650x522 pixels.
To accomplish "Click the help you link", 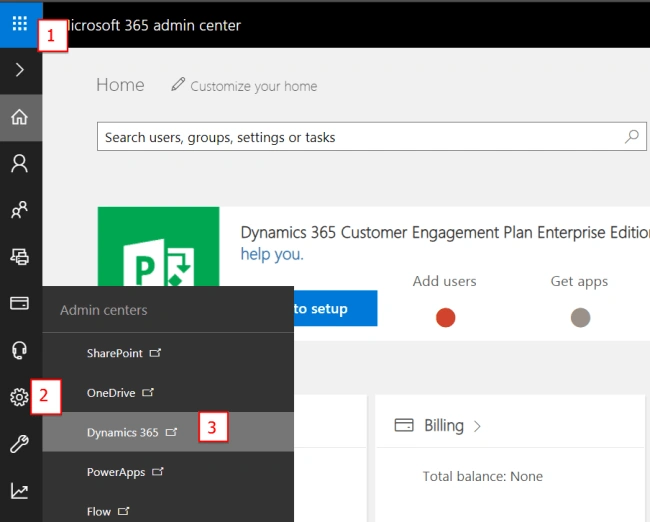I will pos(272,254).
